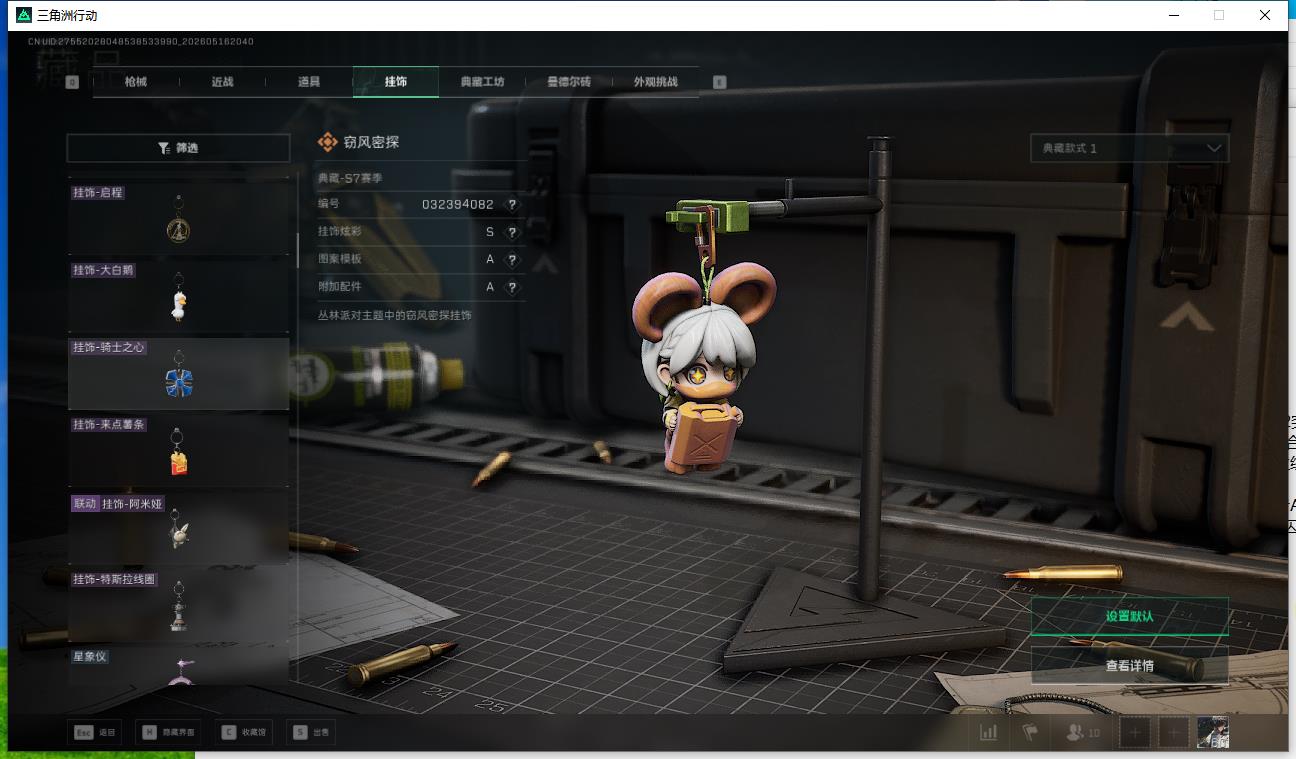Maximize the 三角洲行动 window
The height and width of the screenshot is (759, 1296).
point(1219,15)
